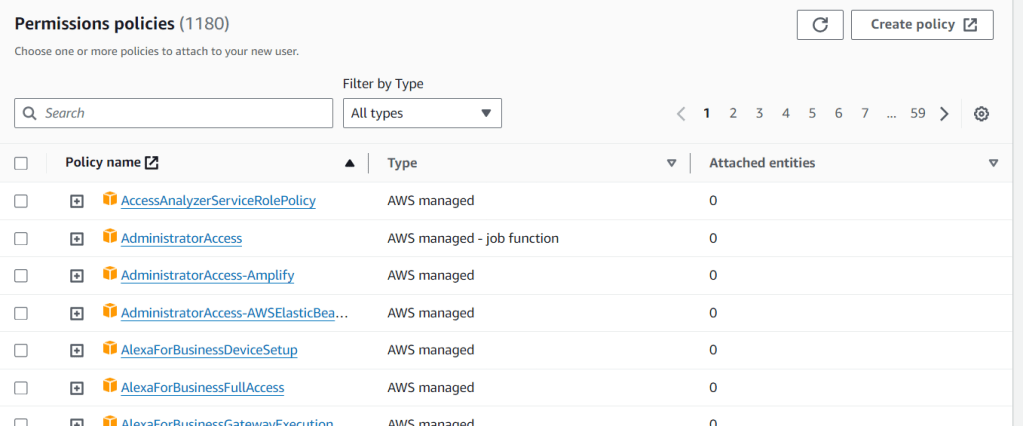Expand the AccessAnalyzerServiceRolePolicy row details
The height and width of the screenshot is (426, 1023).
coord(77,202)
